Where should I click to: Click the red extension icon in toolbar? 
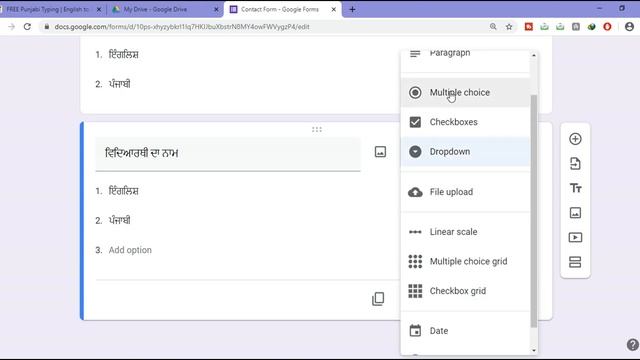(529, 27)
